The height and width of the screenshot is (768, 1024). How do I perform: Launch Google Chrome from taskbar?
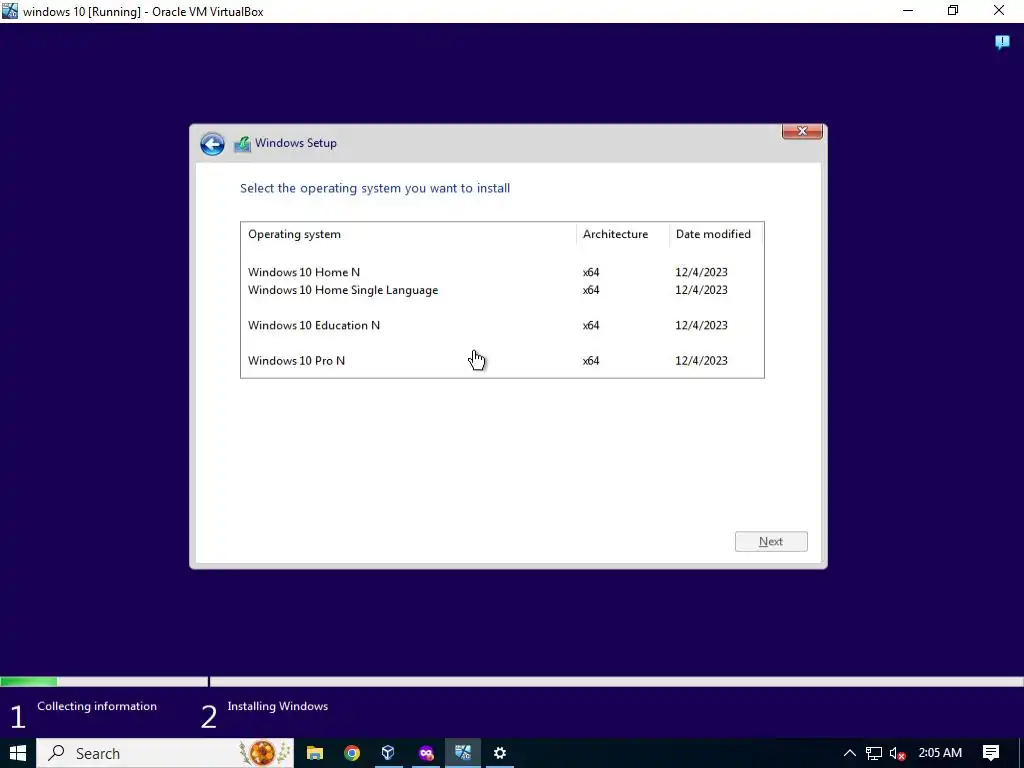click(x=352, y=753)
